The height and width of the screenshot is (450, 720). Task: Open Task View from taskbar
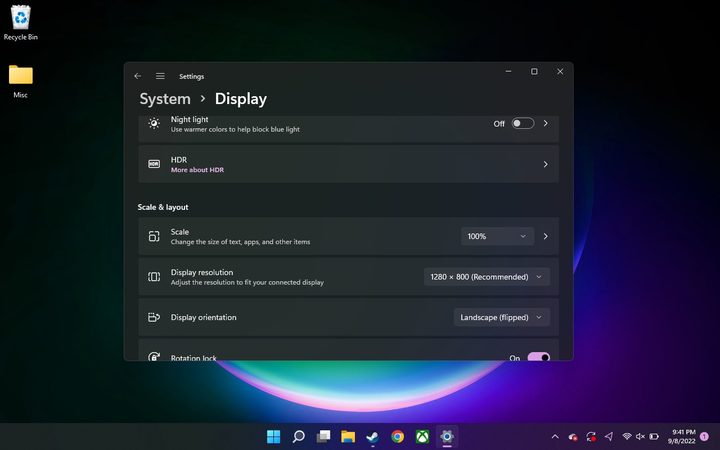coord(323,436)
